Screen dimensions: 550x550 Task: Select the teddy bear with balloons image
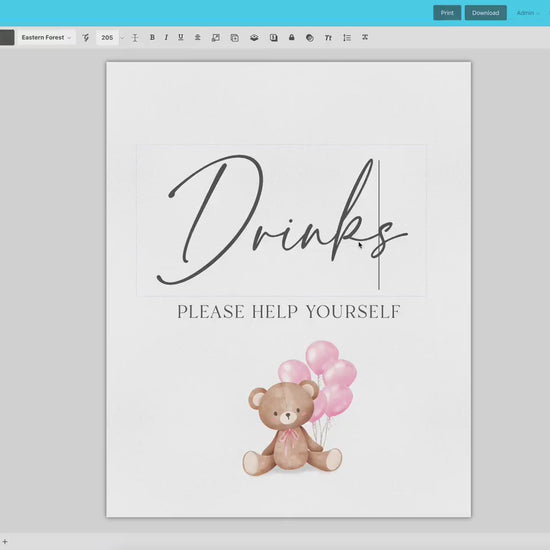(299, 408)
